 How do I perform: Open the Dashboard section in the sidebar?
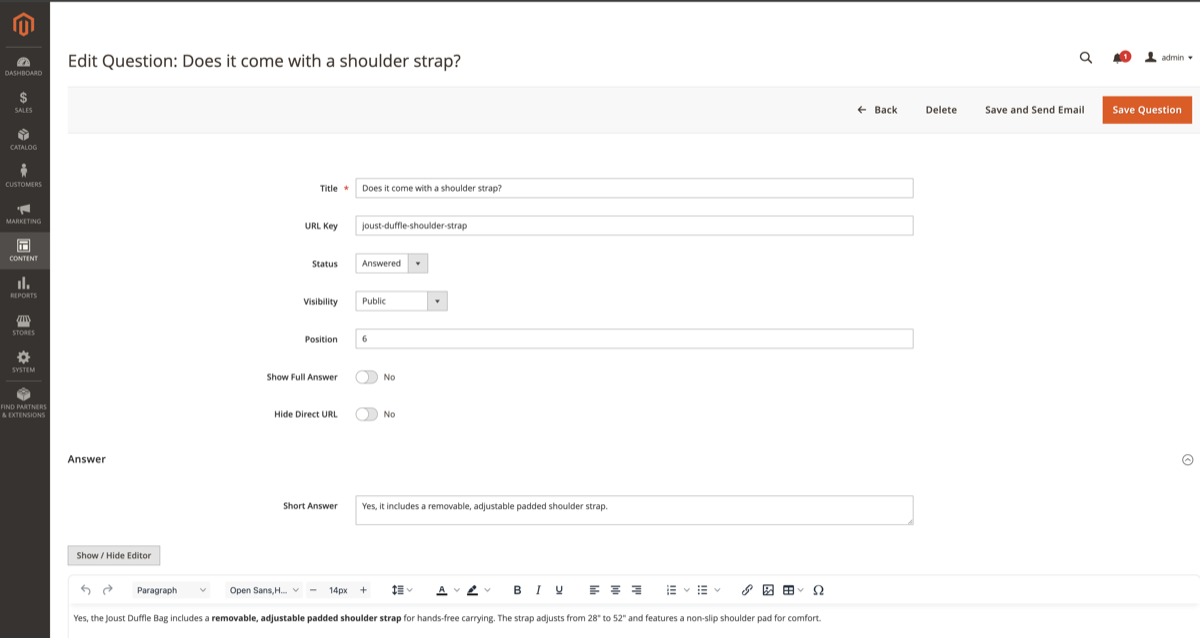22,66
